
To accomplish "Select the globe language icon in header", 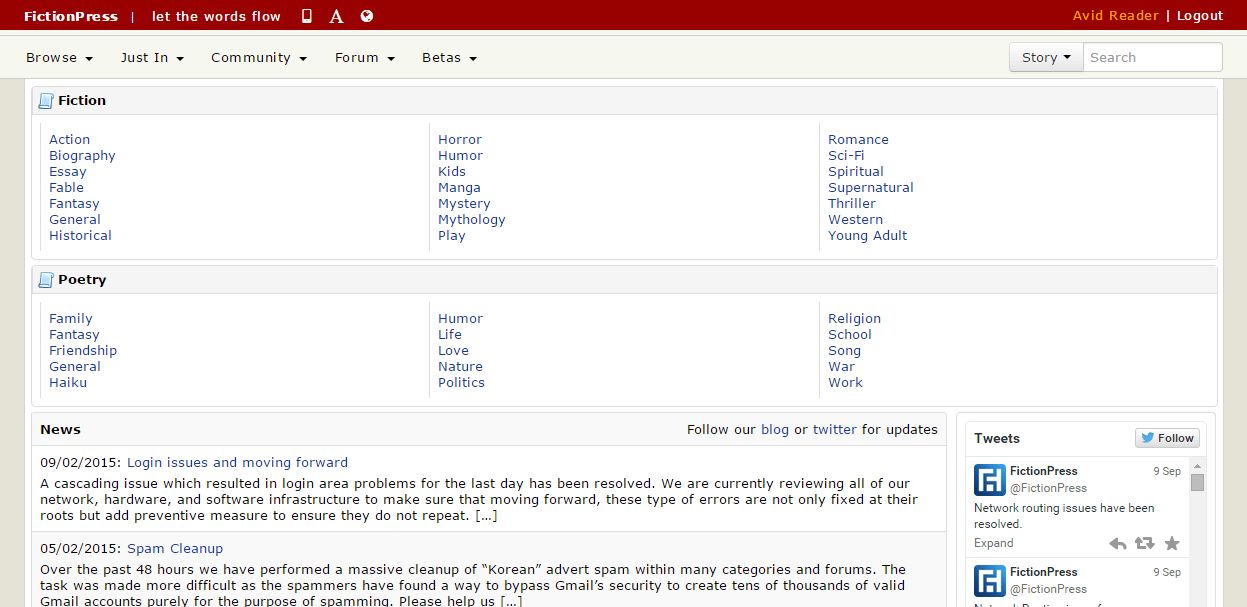I will [x=366, y=15].
